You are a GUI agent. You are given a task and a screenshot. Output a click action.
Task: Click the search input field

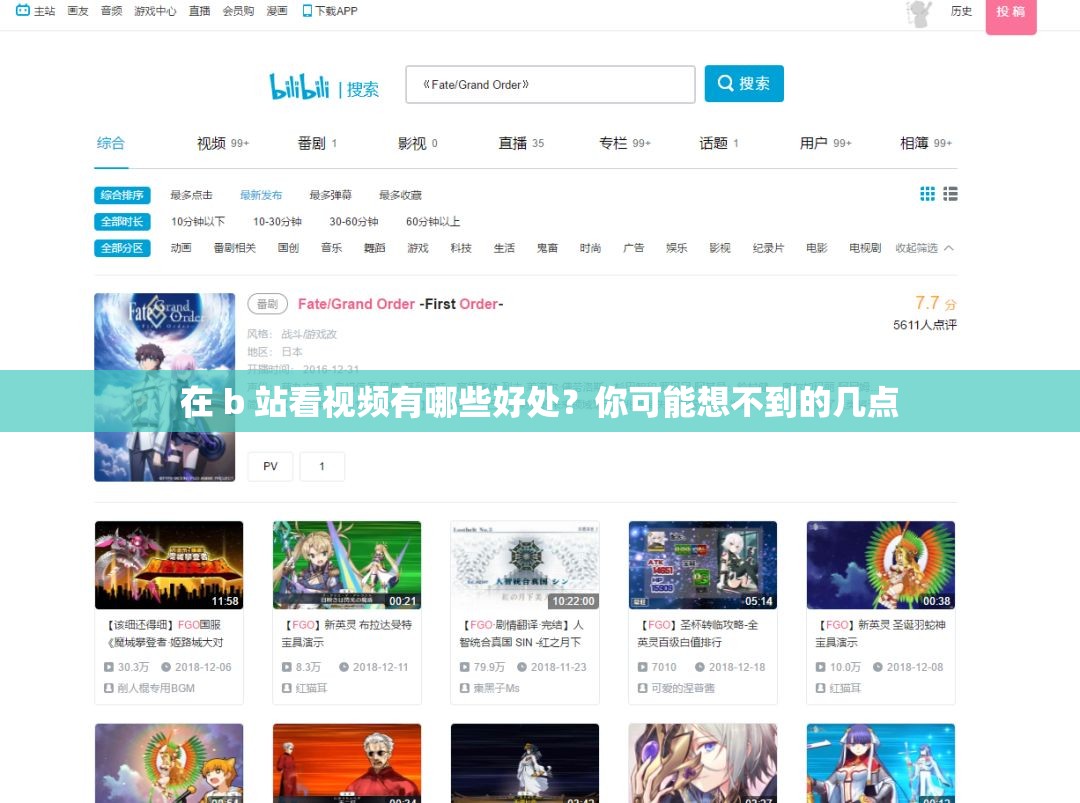point(550,85)
